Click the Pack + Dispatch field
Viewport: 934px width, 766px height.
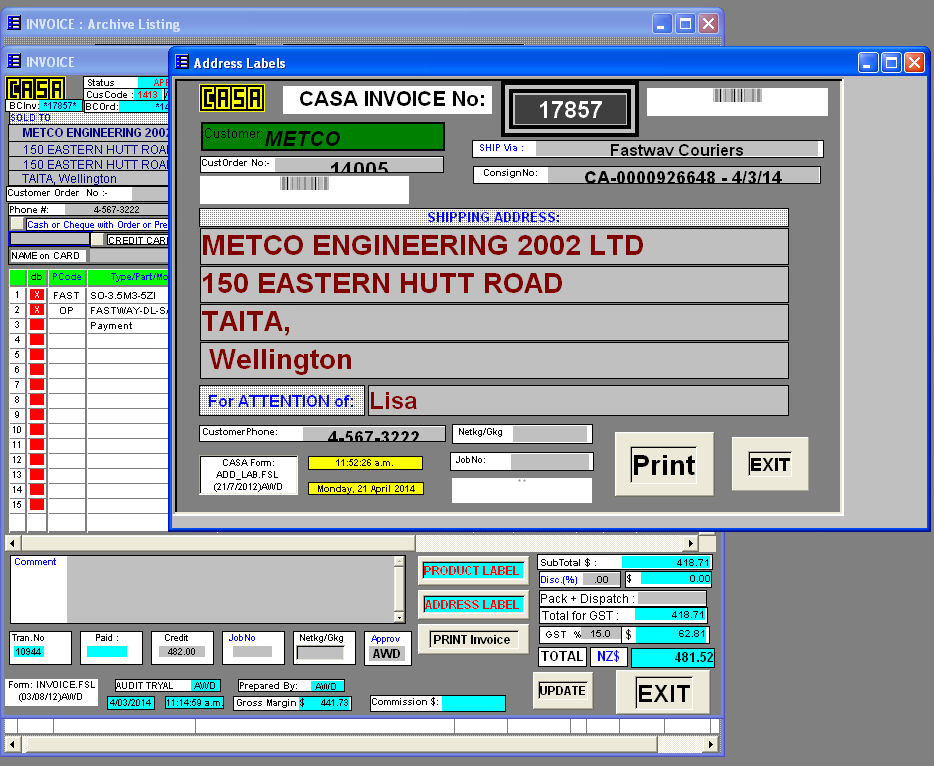(672, 598)
